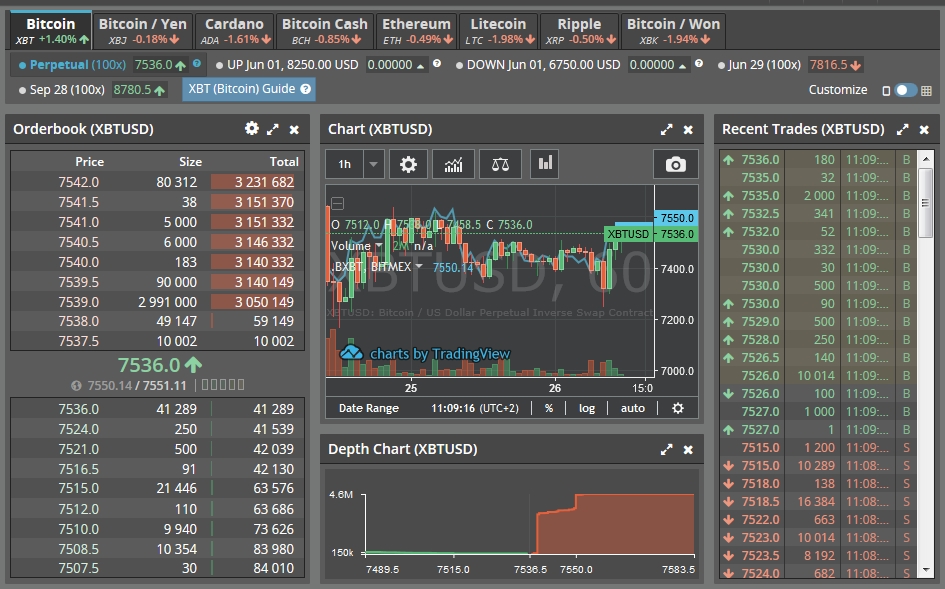Take a chart snapshot with camera icon

point(676,164)
